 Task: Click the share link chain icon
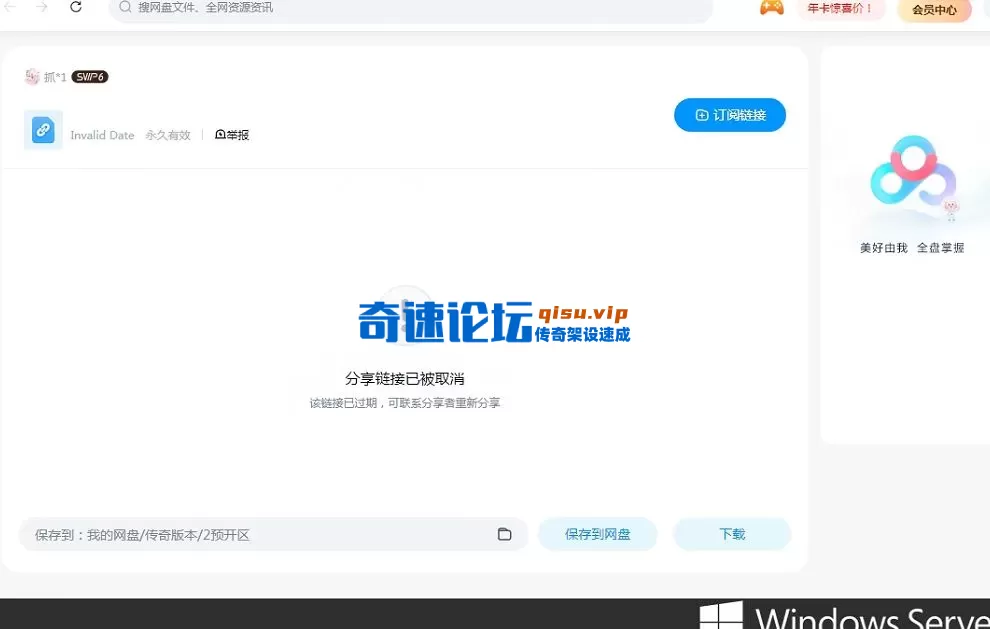[x=42, y=129]
